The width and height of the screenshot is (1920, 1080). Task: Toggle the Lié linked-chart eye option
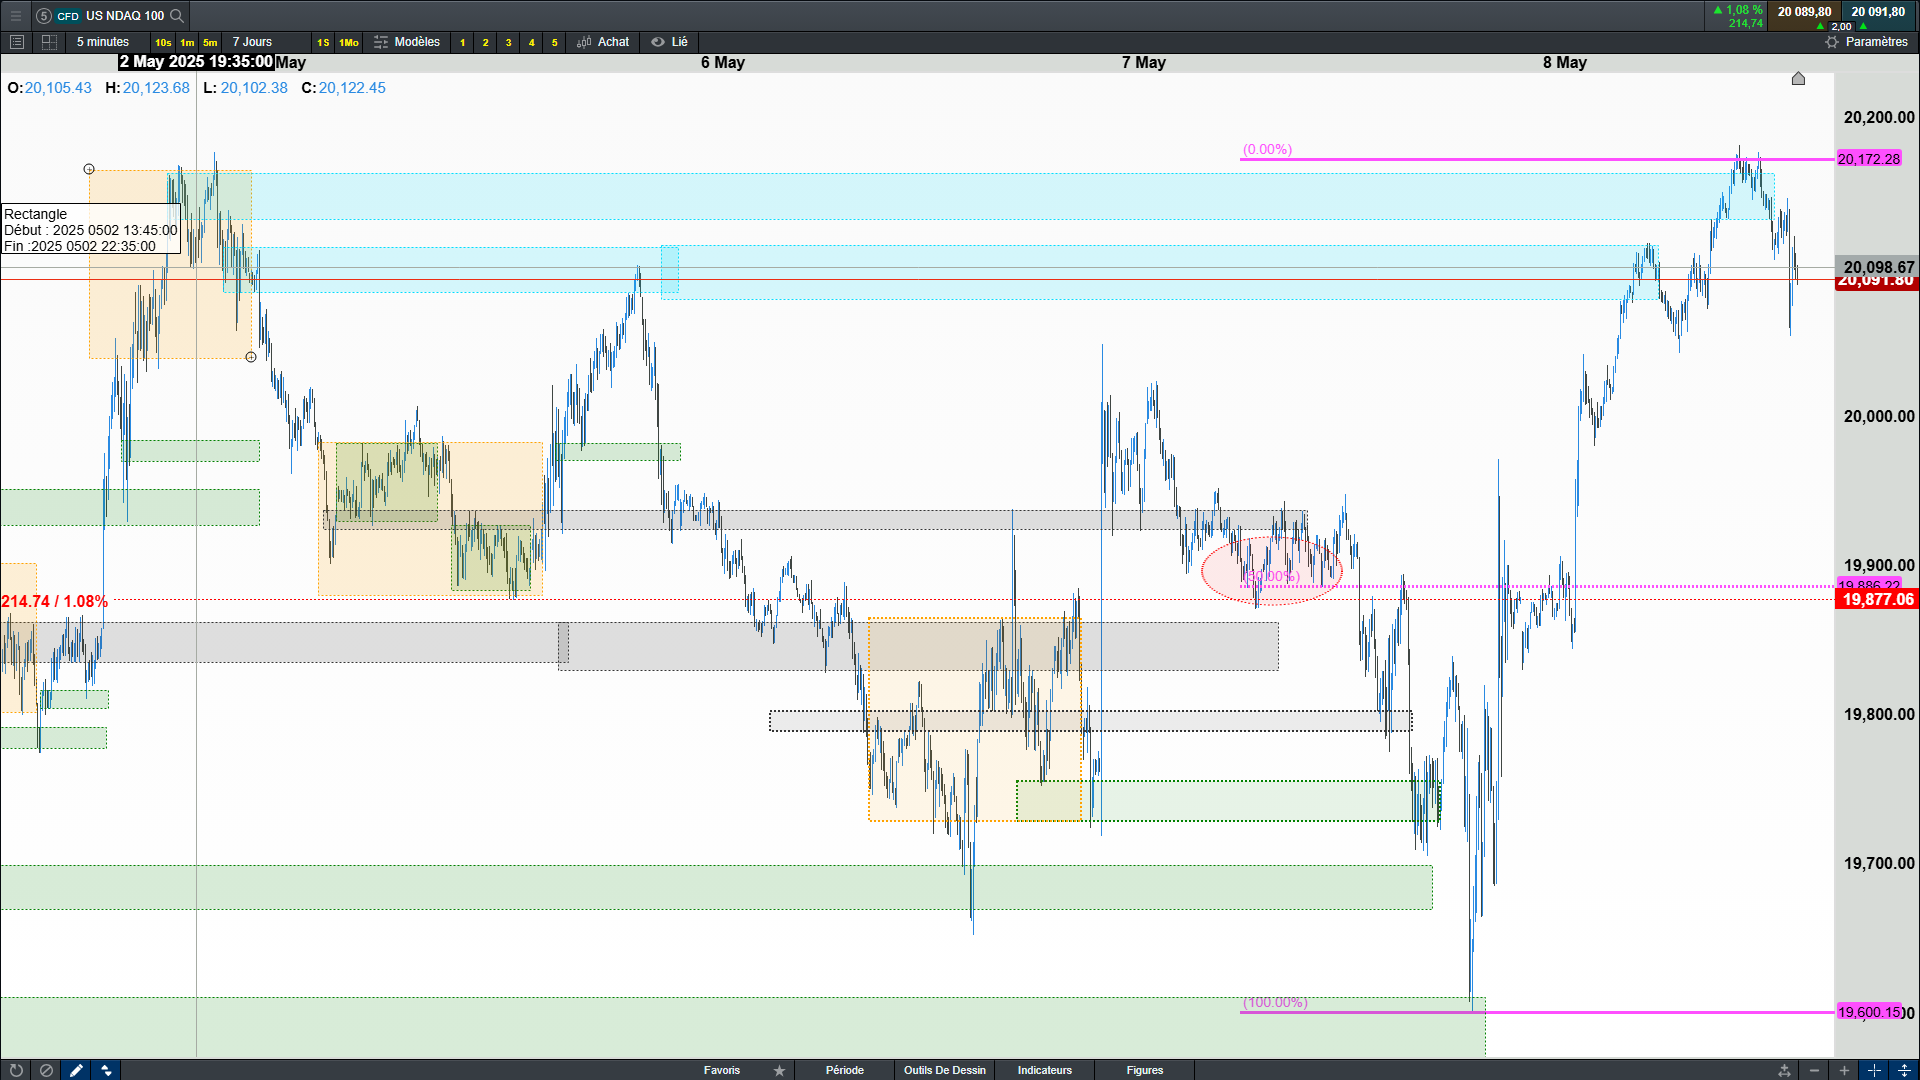coord(670,42)
